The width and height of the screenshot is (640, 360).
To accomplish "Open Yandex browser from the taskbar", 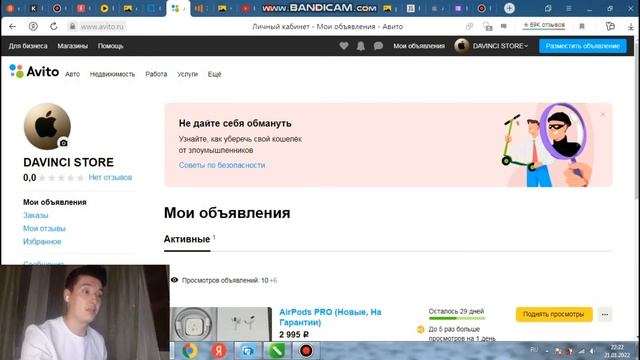I will click(x=219, y=350).
